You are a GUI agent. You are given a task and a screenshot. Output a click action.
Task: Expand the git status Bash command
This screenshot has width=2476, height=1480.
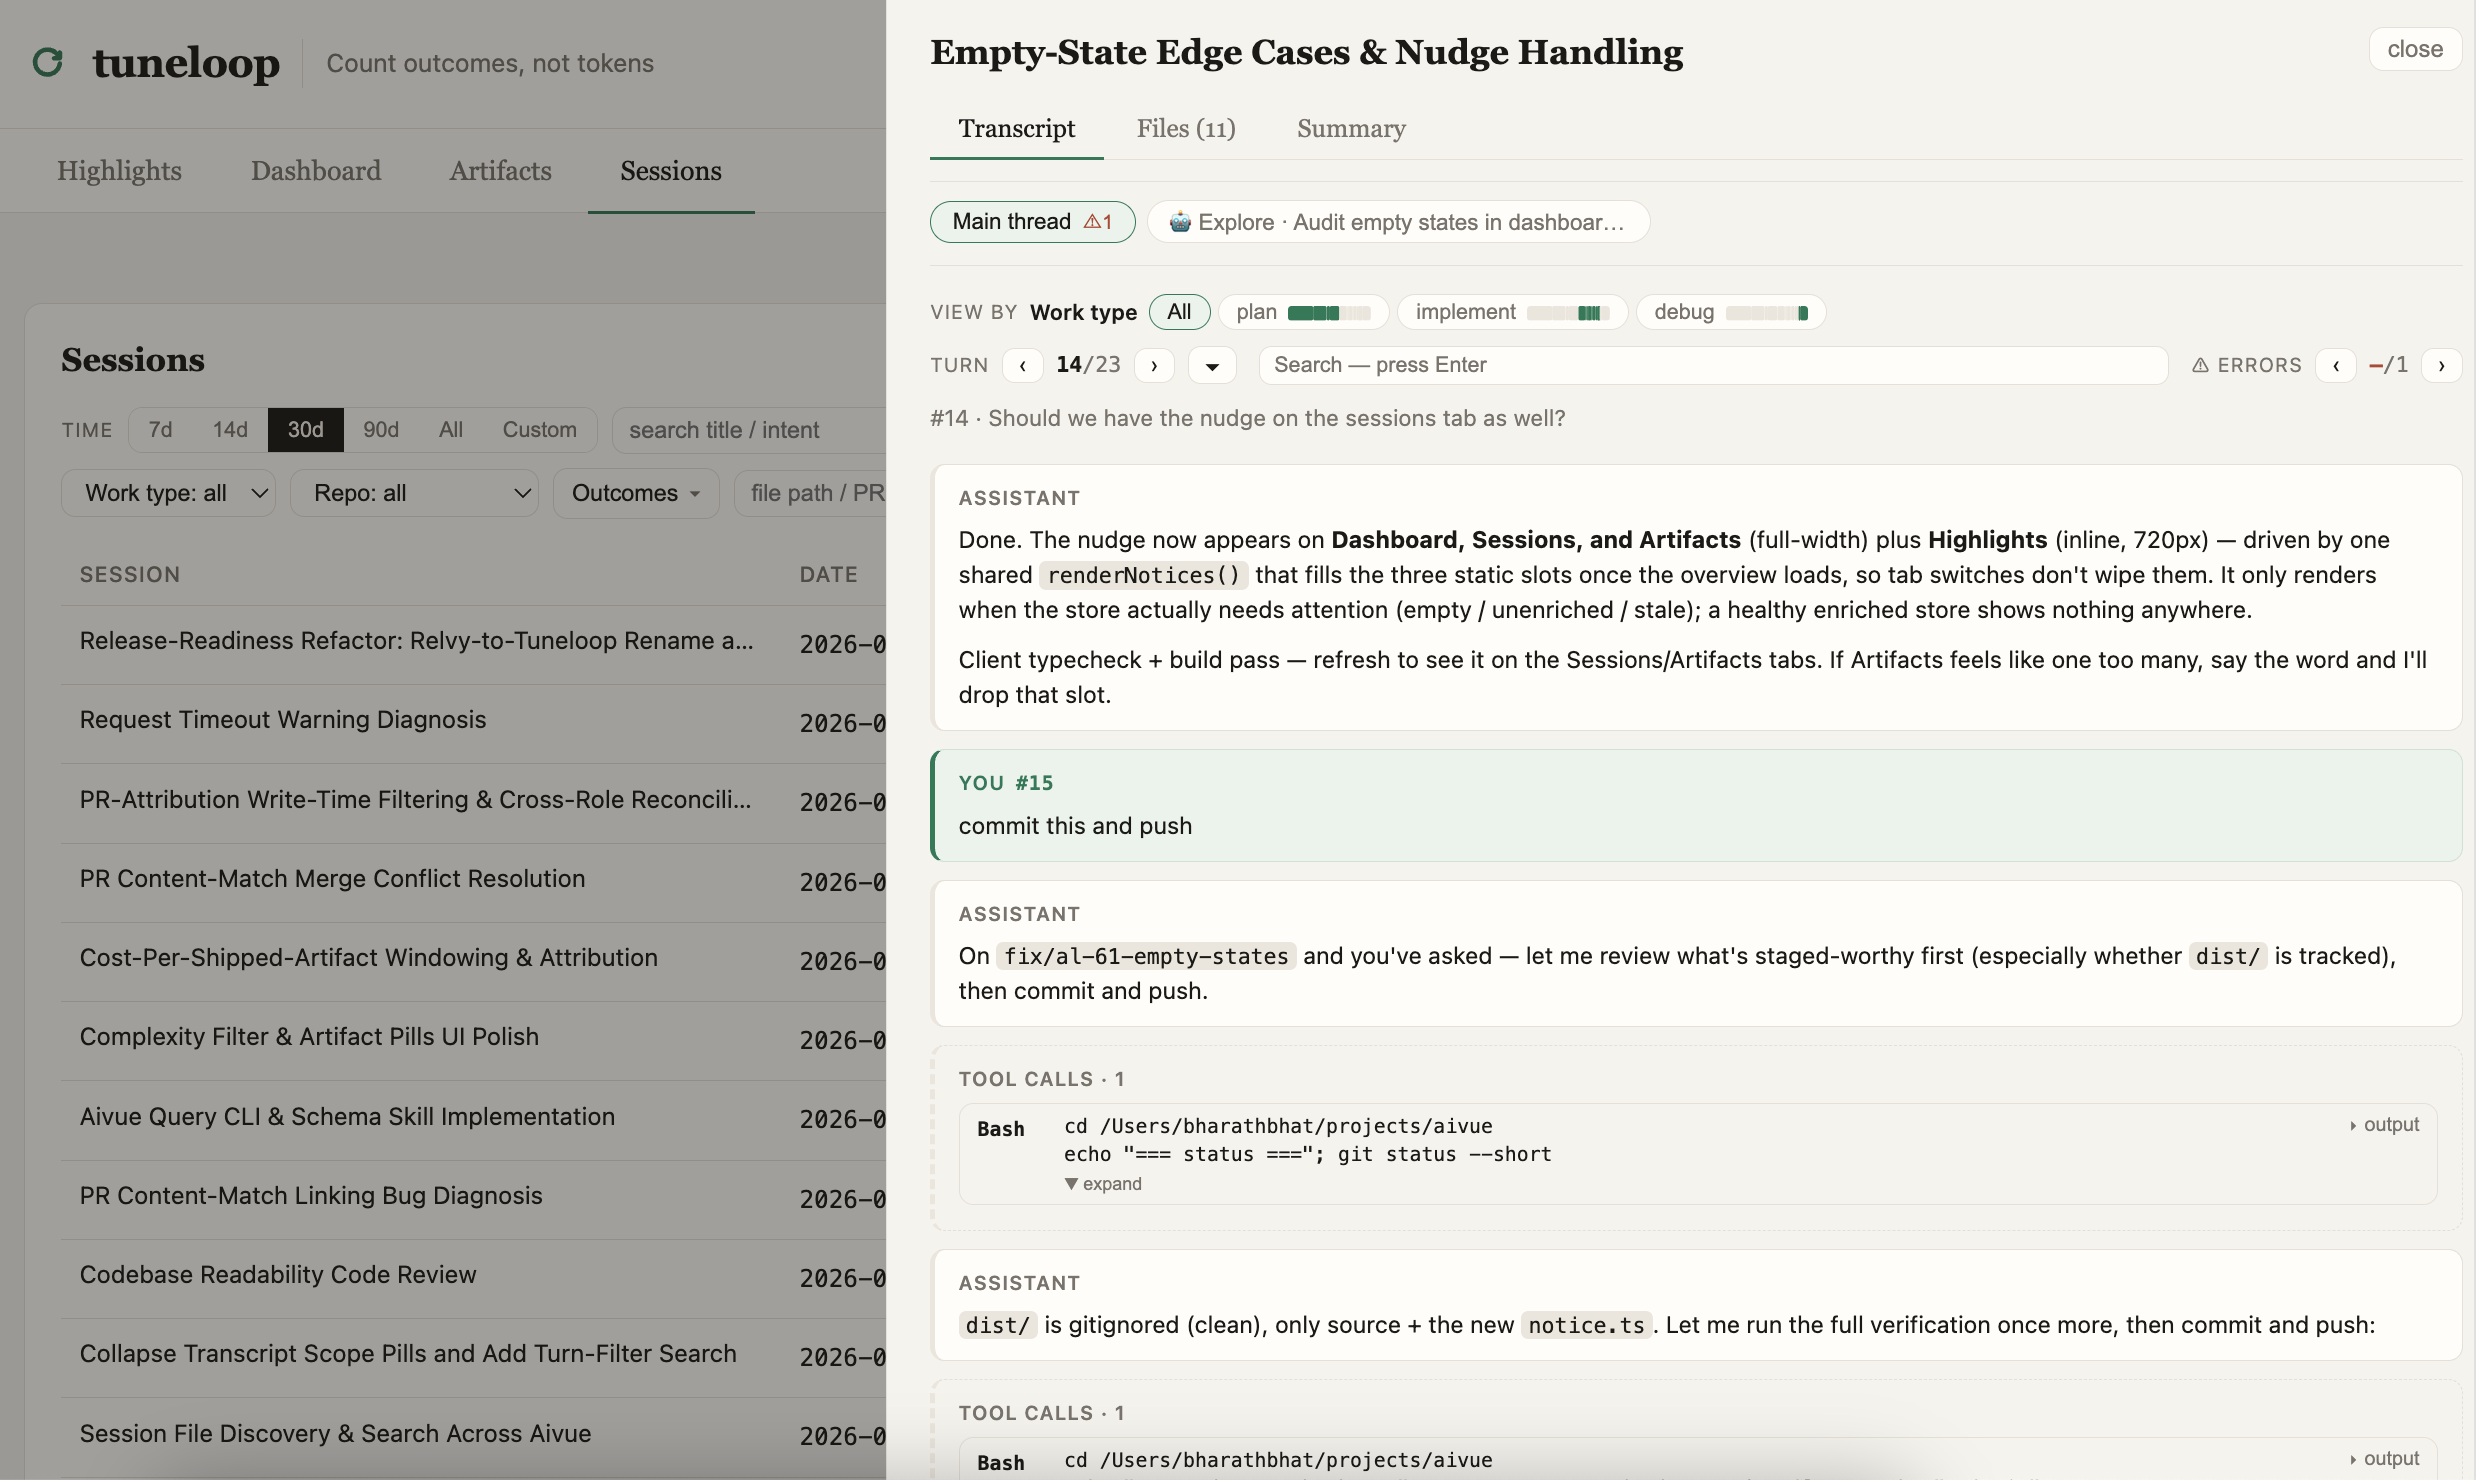(x=1103, y=1184)
